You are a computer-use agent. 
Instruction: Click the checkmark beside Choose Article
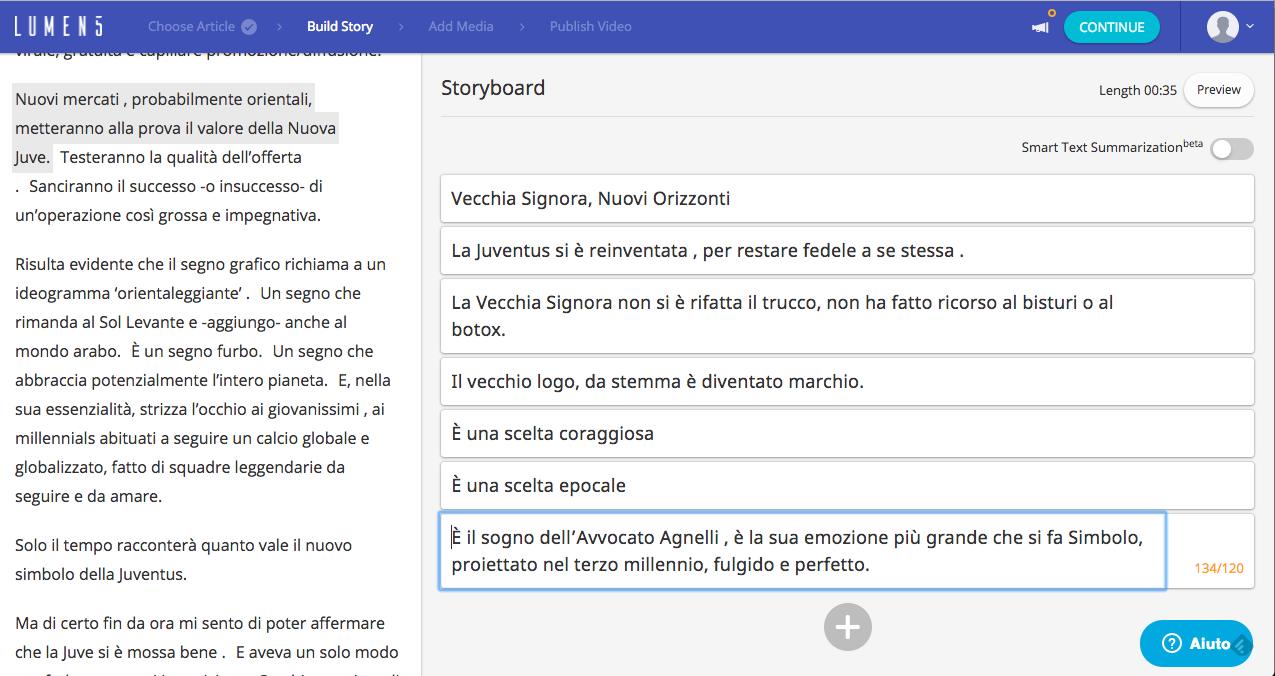click(x=249, y=27)
